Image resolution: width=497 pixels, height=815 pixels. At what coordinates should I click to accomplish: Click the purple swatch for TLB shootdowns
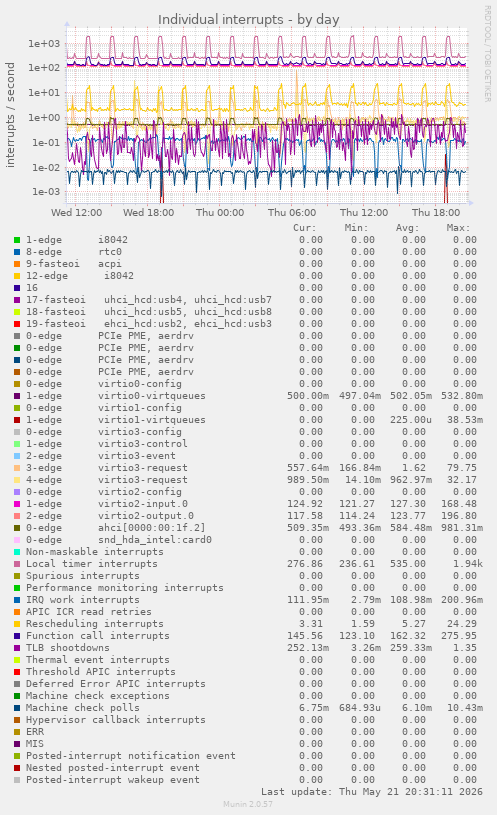(17, 648)
